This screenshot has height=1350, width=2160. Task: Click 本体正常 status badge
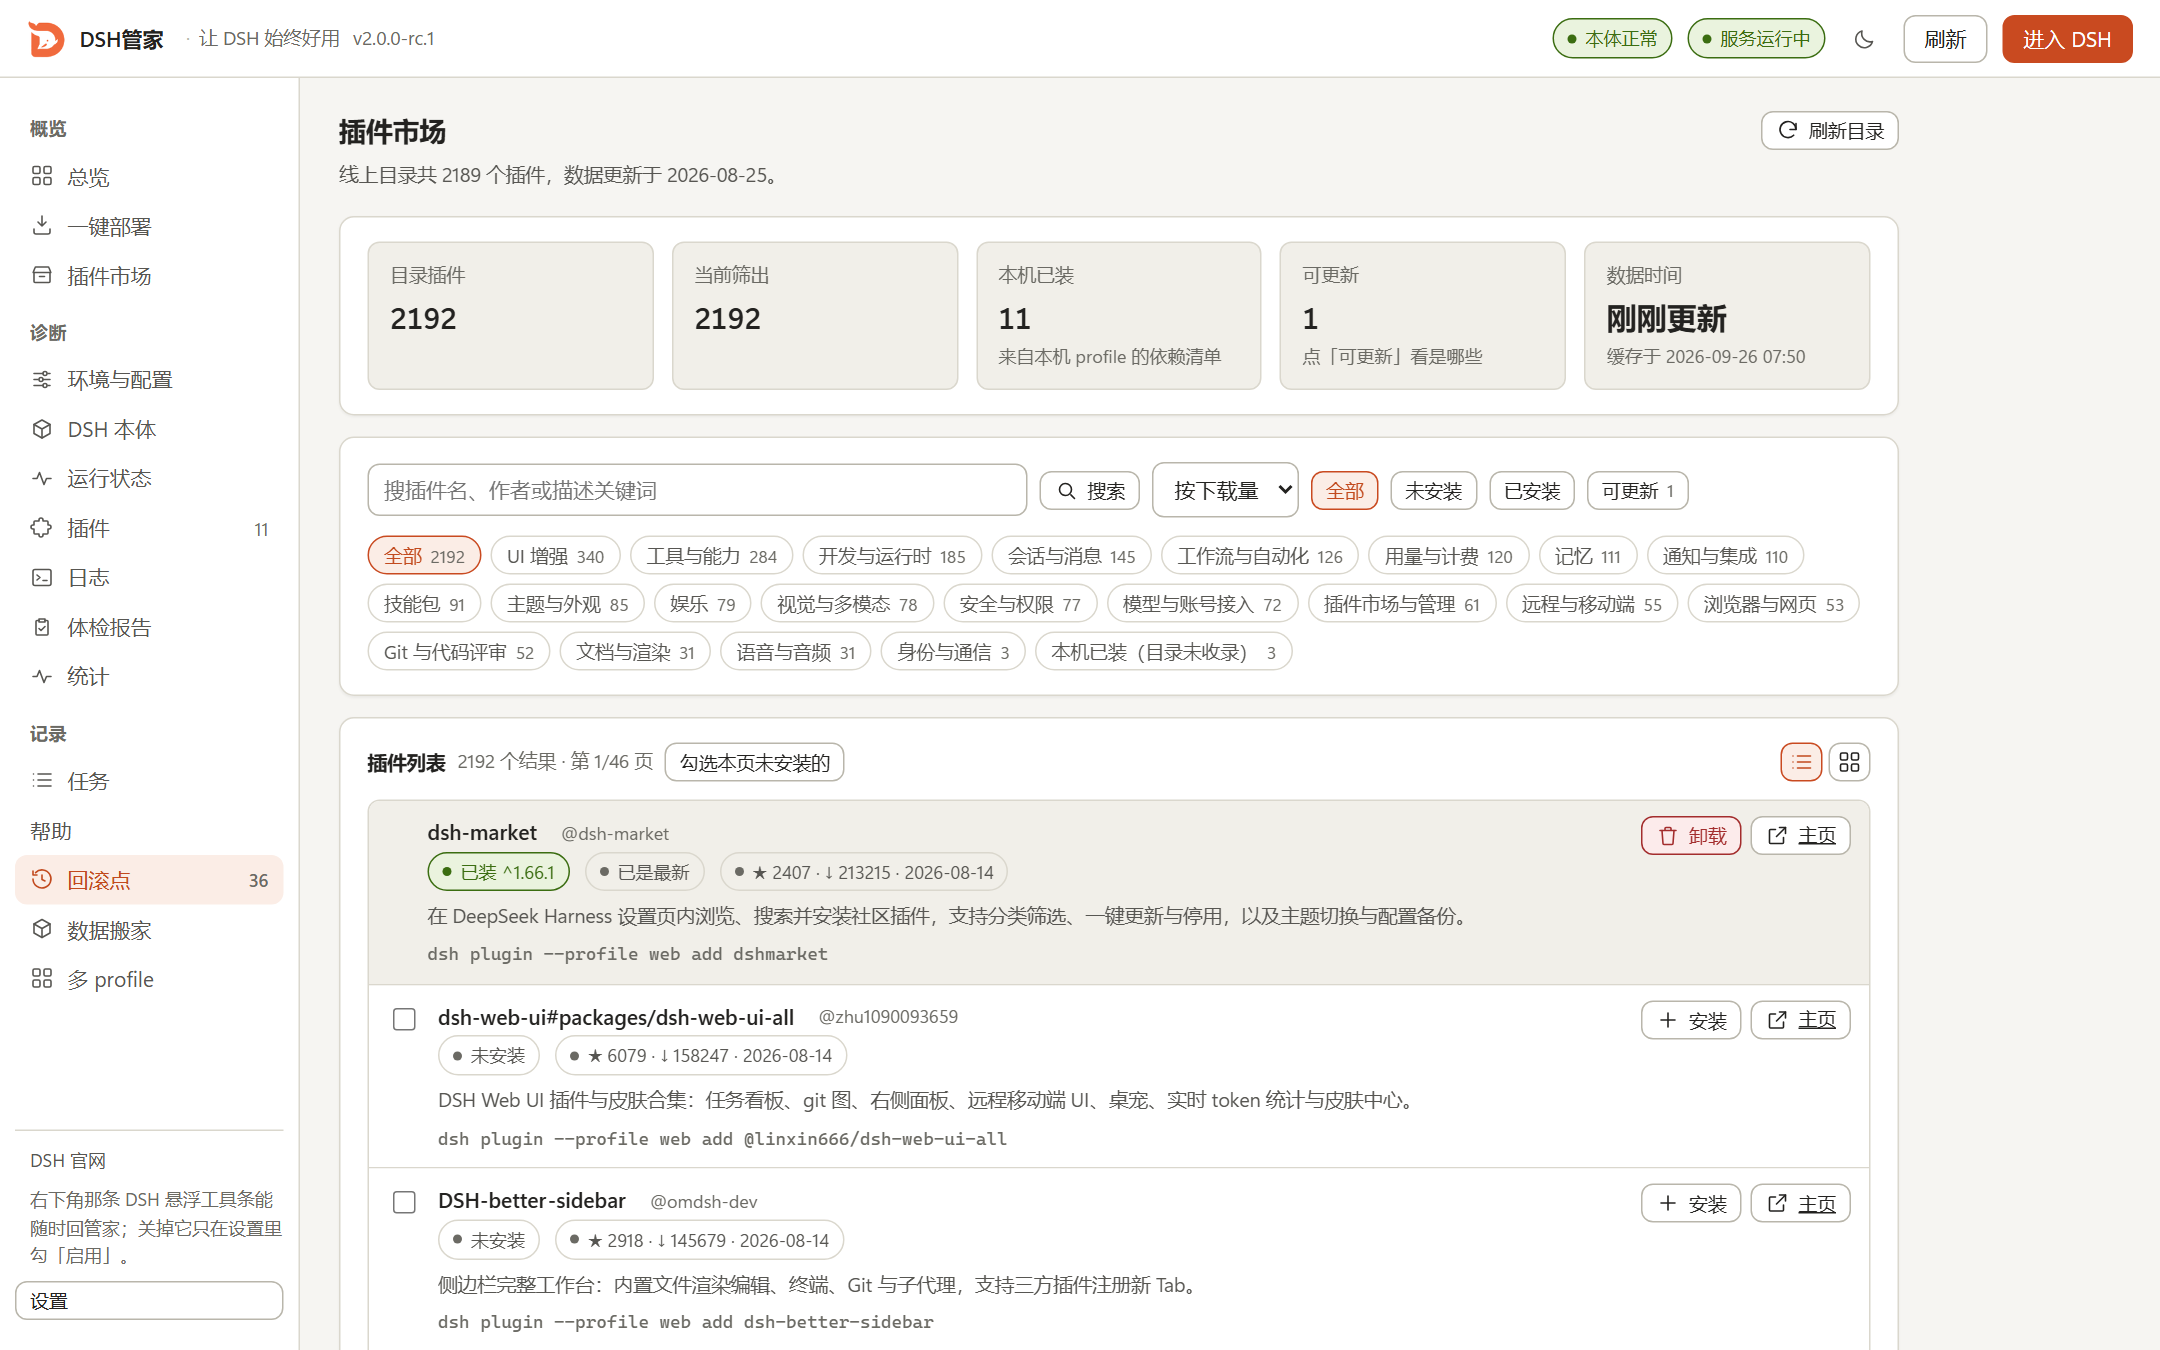(1612, 39)
